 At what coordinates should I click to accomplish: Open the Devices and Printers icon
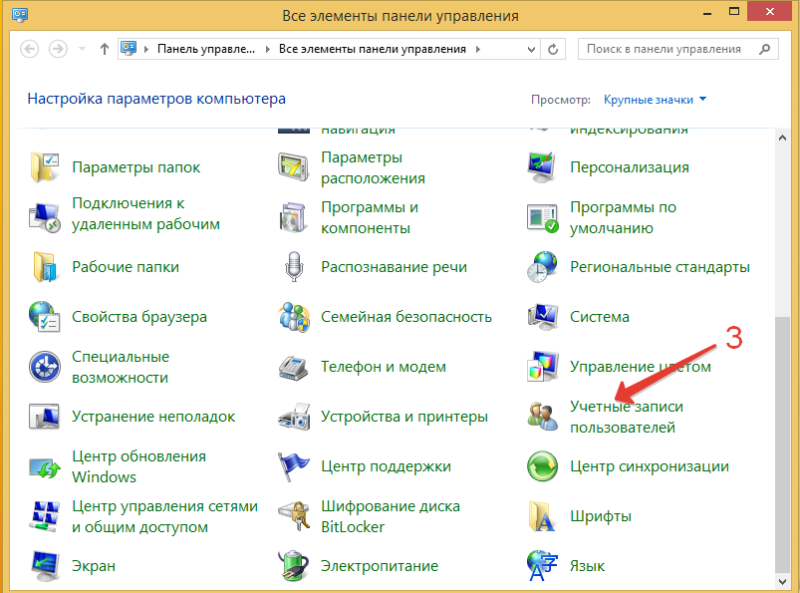click(x=295, y=417)
